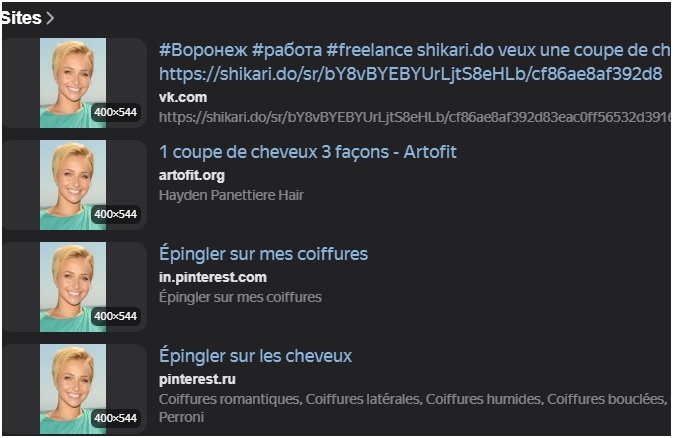Open the thumbnail beside the vk.com result
This screenshot has width=673, height=438.
[x=73, y=83]
